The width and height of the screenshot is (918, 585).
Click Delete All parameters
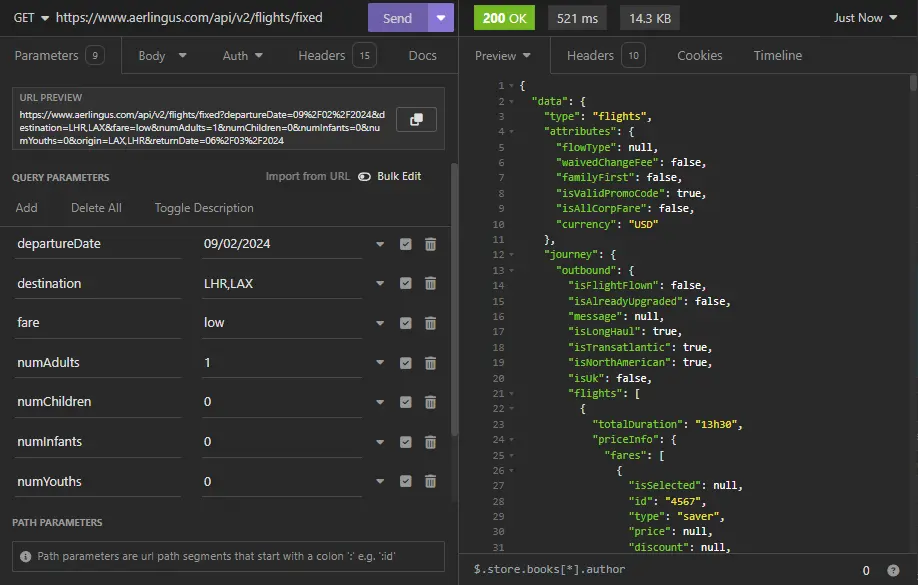(96, 208)
